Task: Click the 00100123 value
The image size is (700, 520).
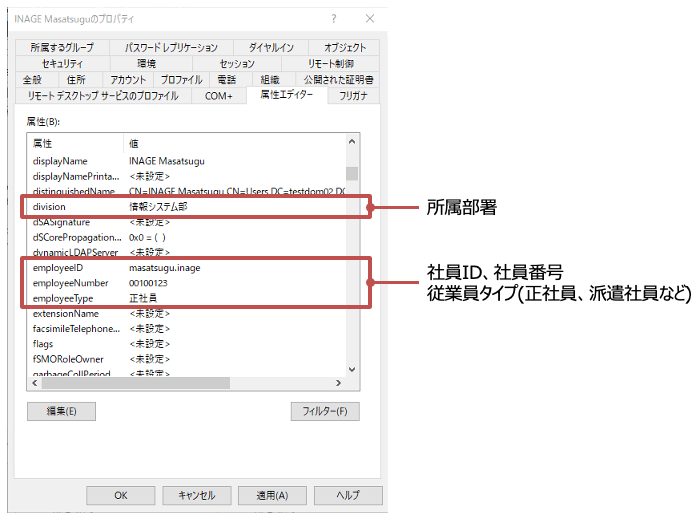Action: point(148,283)
